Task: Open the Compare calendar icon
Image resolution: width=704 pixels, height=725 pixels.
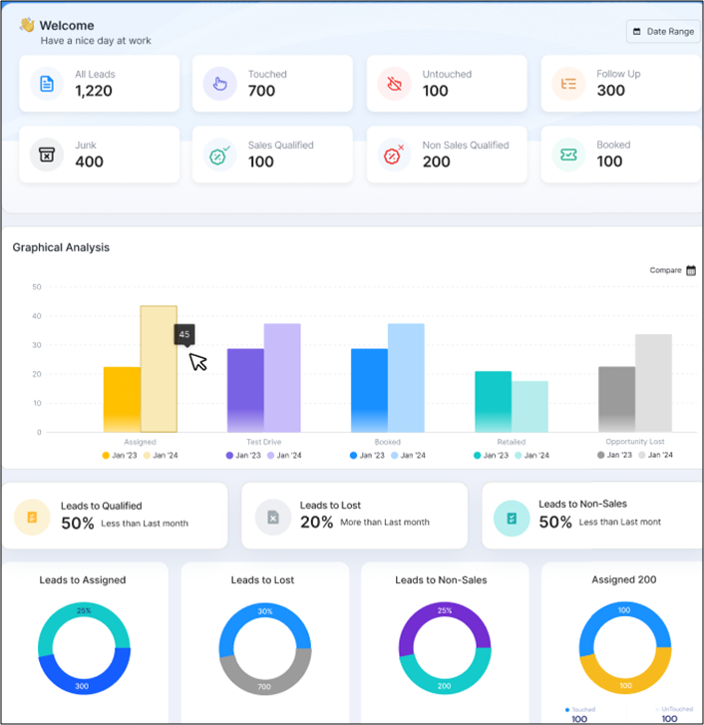Action: 691,270
